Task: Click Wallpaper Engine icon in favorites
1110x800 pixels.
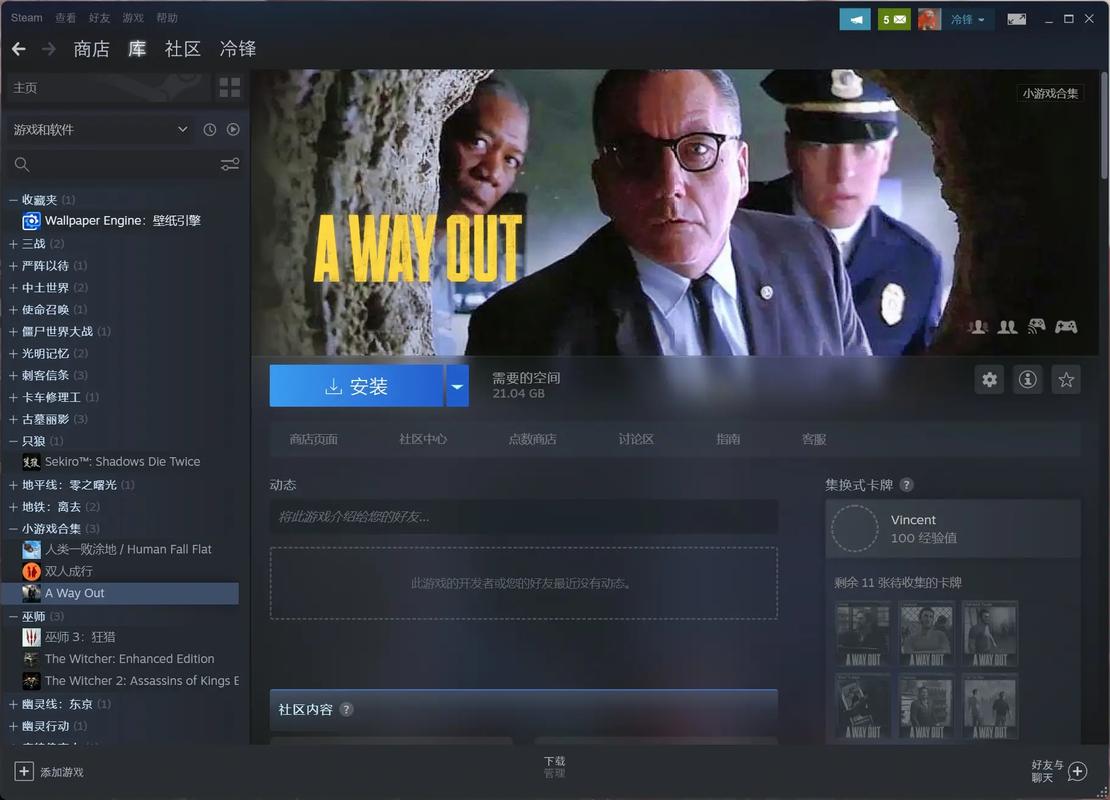Action: click(31, 222)
